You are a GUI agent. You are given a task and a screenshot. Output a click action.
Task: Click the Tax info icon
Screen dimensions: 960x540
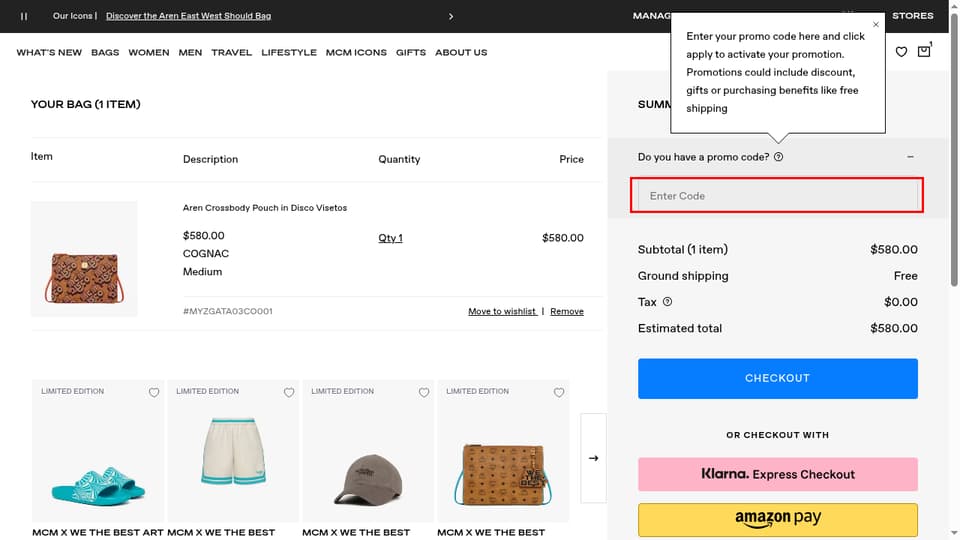pyautogui.click(x=667, y=302)
